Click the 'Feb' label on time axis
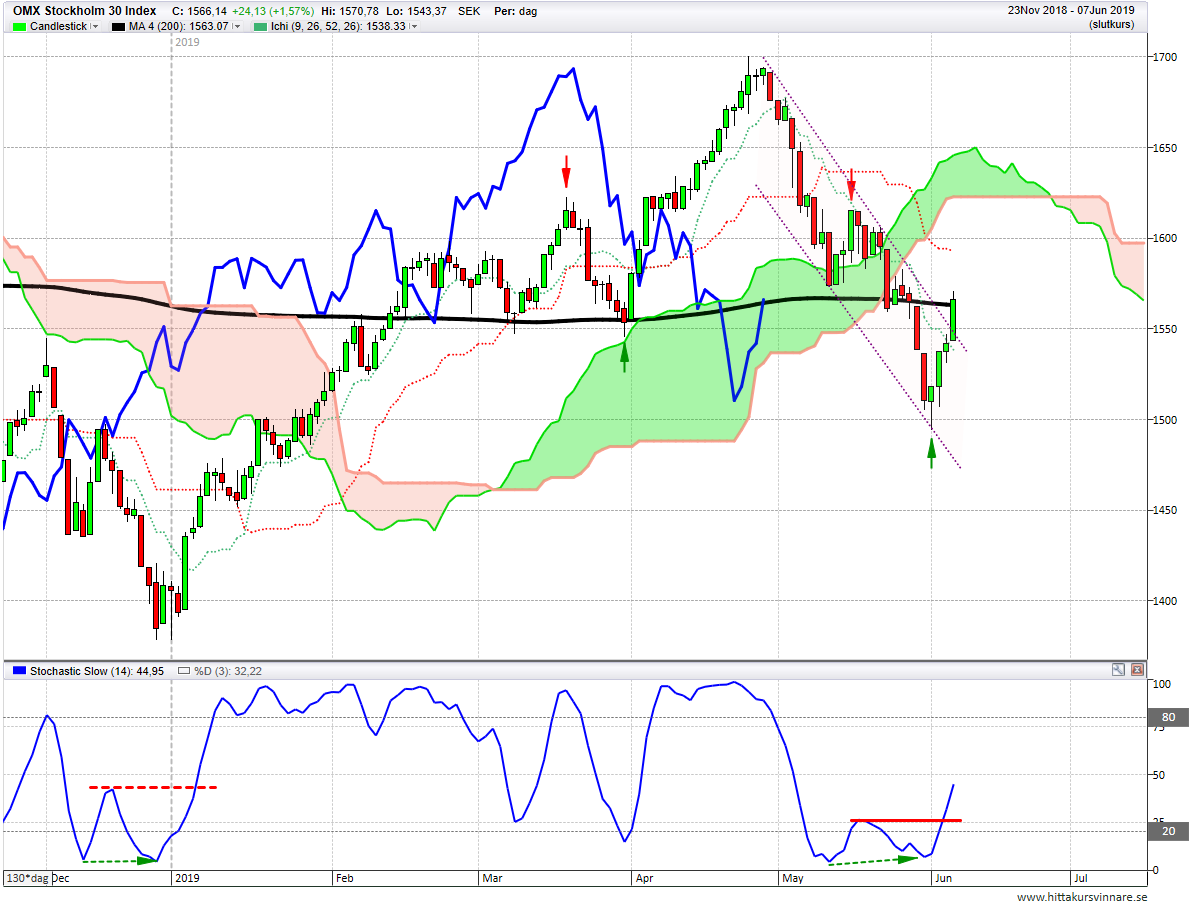This screenshot has width=1192, height=902. click(x=344, y=878)
